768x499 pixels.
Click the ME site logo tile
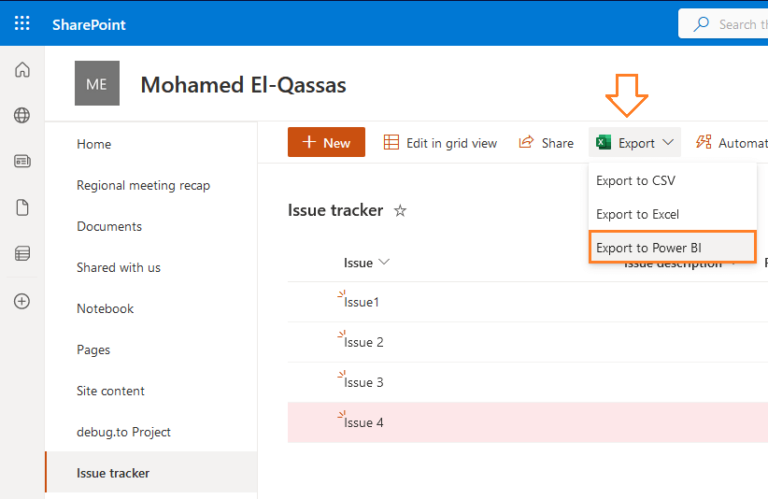pyautogui.click(x=97, y=84)
